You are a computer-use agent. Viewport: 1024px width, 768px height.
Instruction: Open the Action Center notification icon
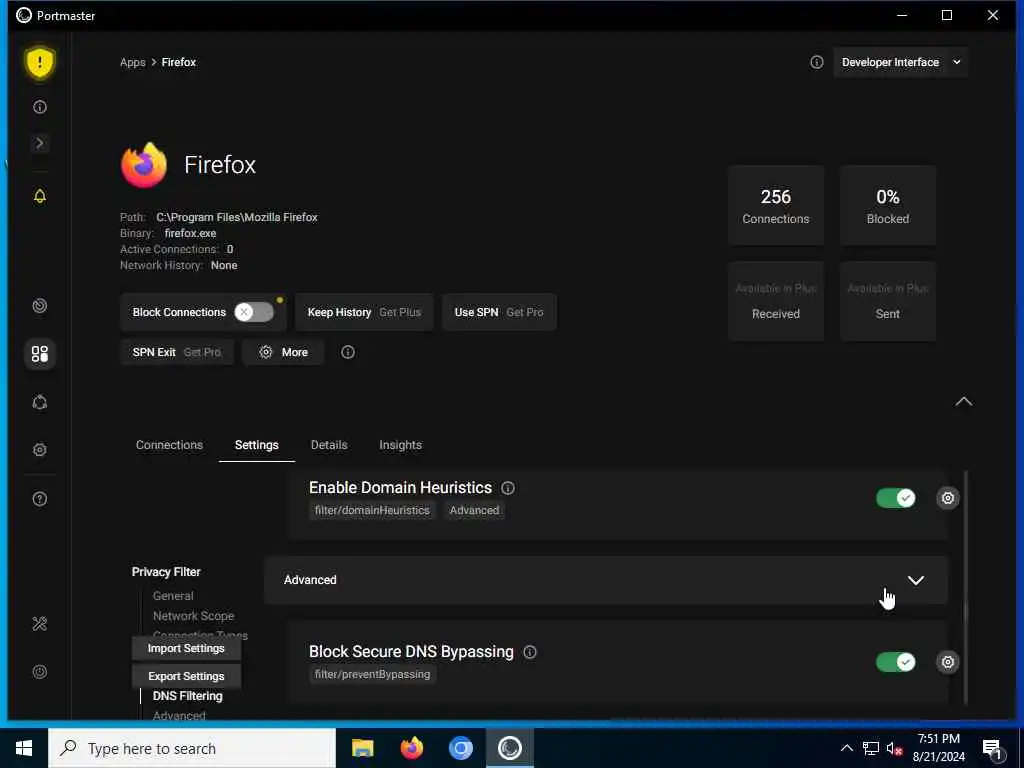(992, 749)
